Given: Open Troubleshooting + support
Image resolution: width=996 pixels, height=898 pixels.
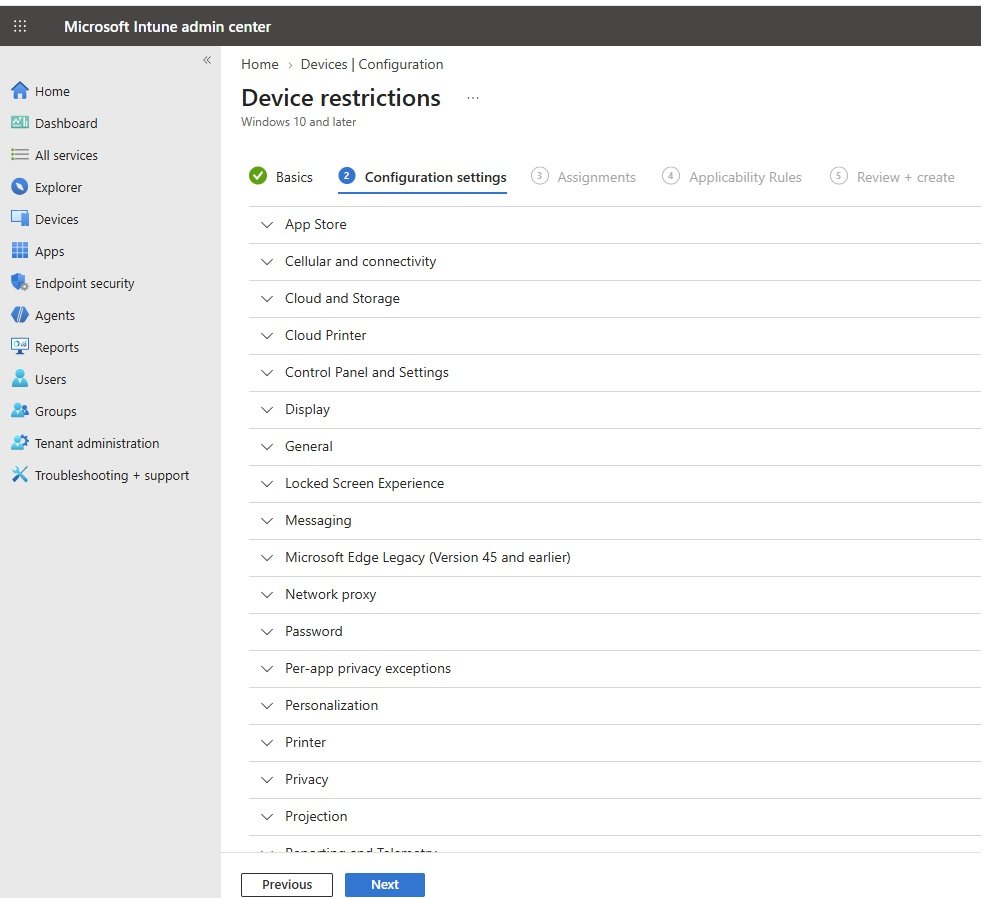Looking at the screenshot, I should pos(112,476).
